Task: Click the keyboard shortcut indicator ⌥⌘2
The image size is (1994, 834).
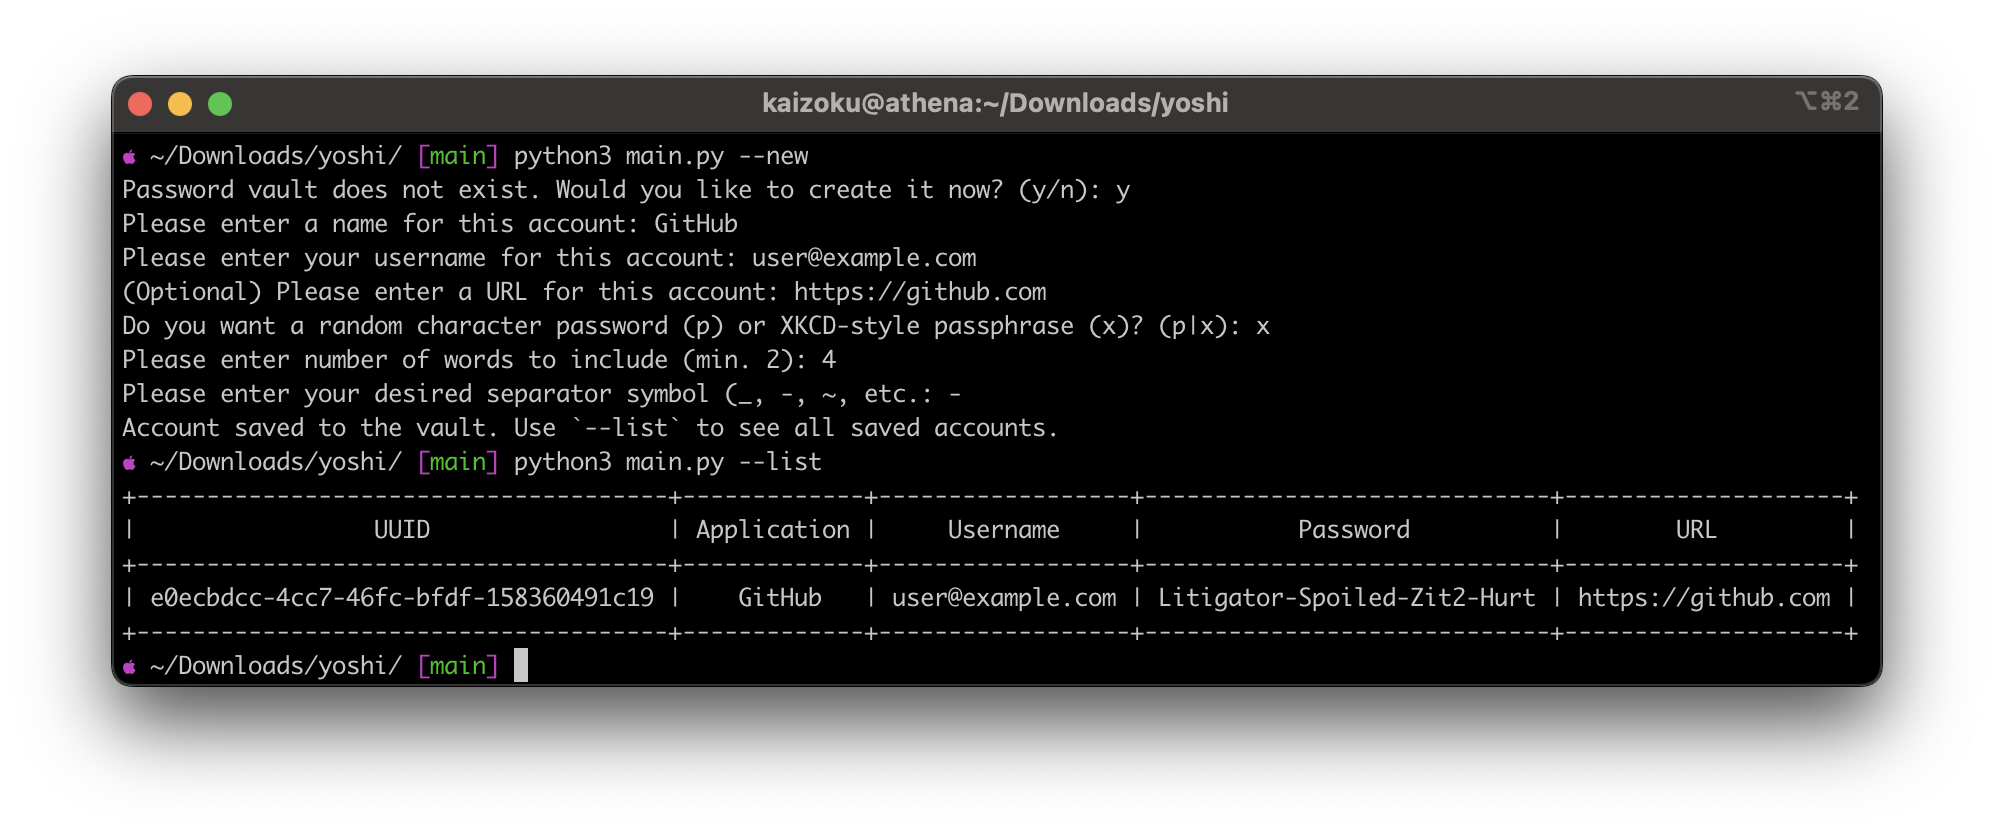Action: [x=1827, y=101]
